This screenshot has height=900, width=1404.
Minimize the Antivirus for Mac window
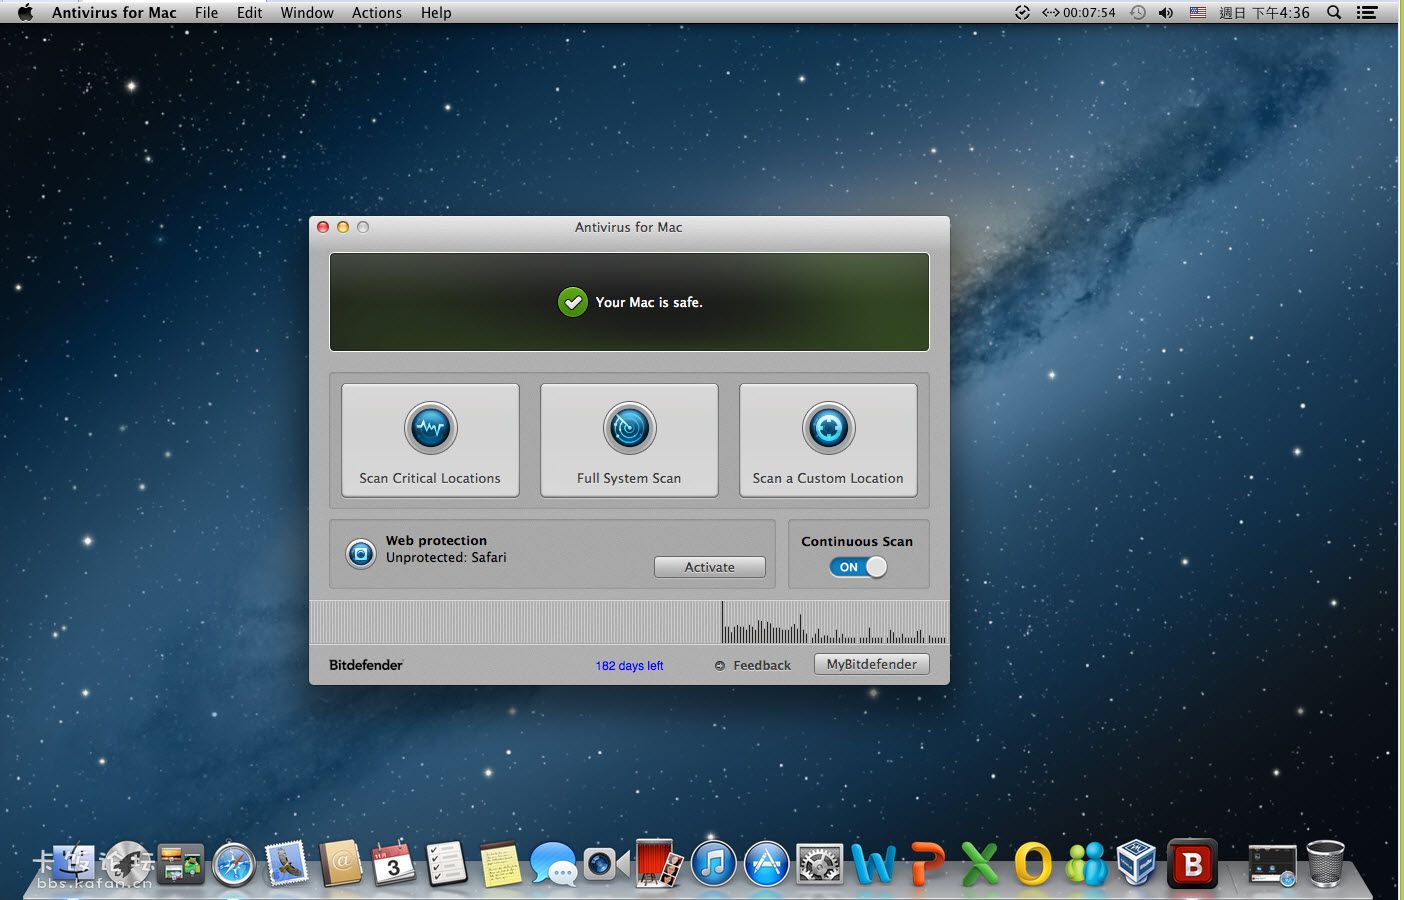point(343,227)
